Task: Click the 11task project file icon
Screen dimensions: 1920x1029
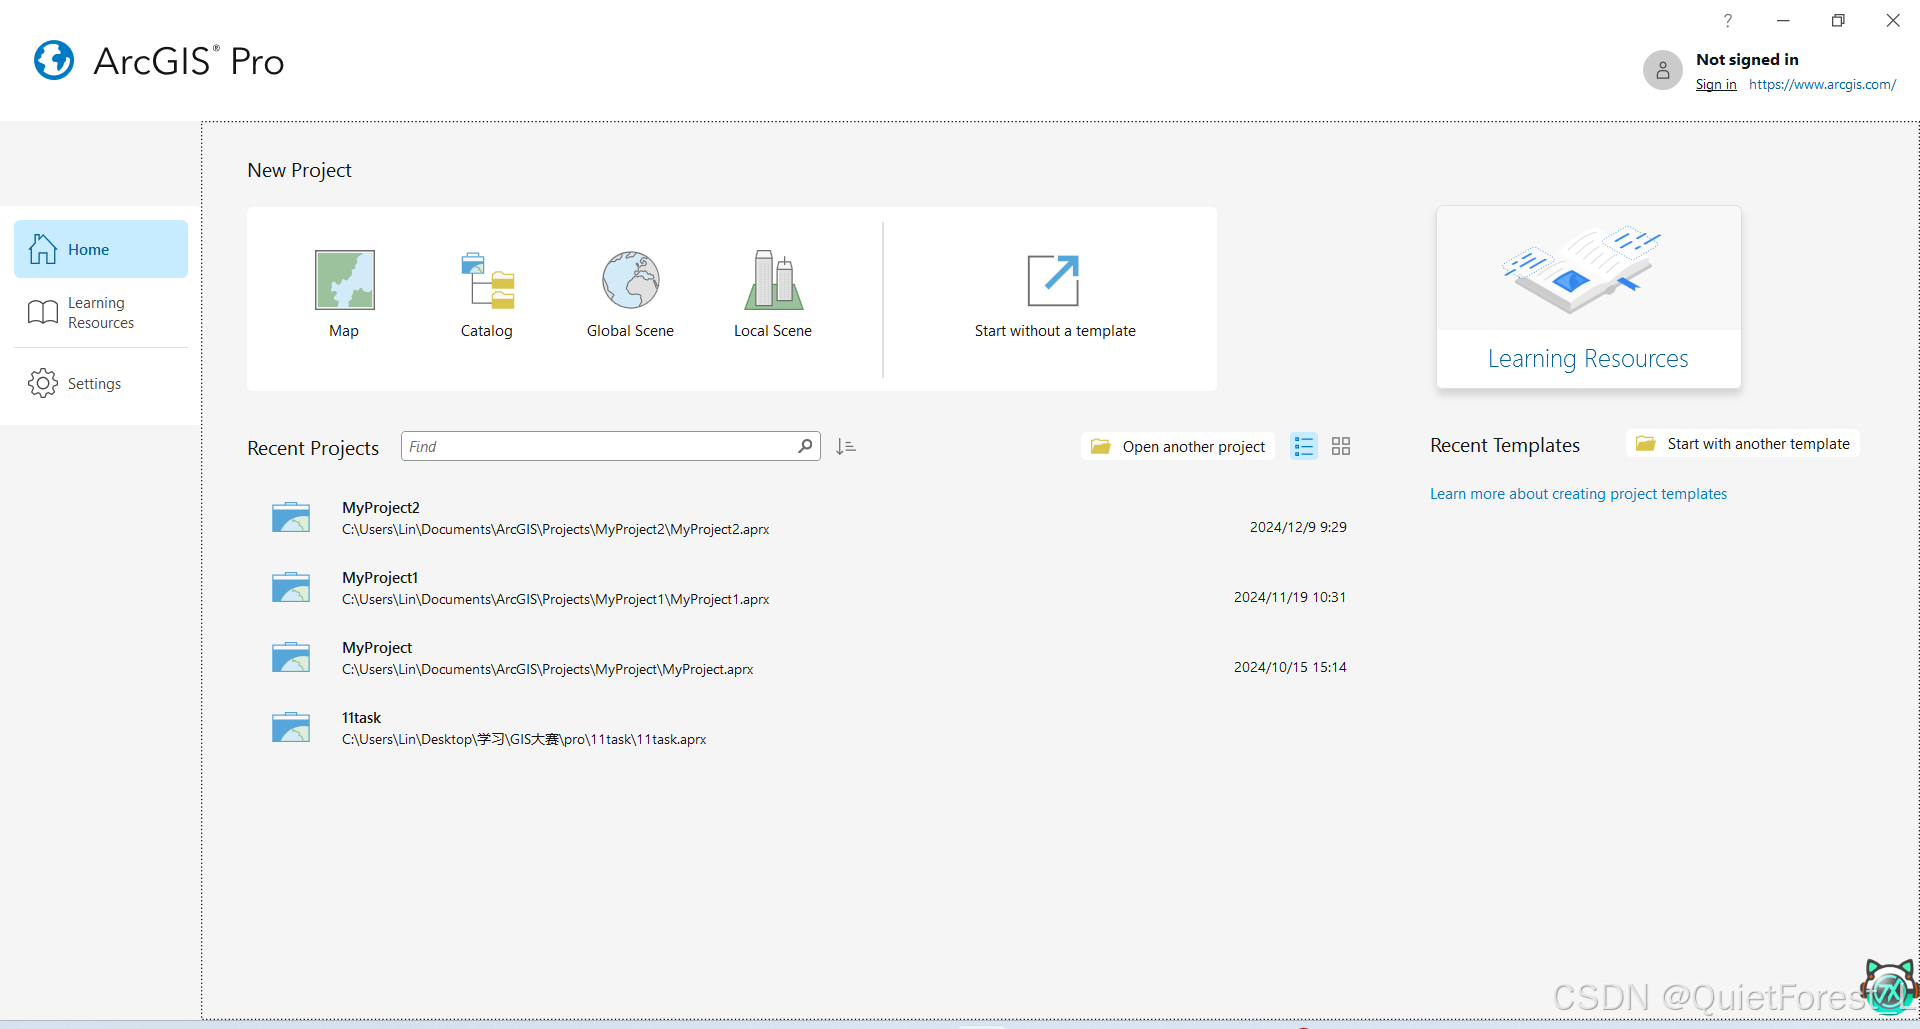Action: coord(291,727)
